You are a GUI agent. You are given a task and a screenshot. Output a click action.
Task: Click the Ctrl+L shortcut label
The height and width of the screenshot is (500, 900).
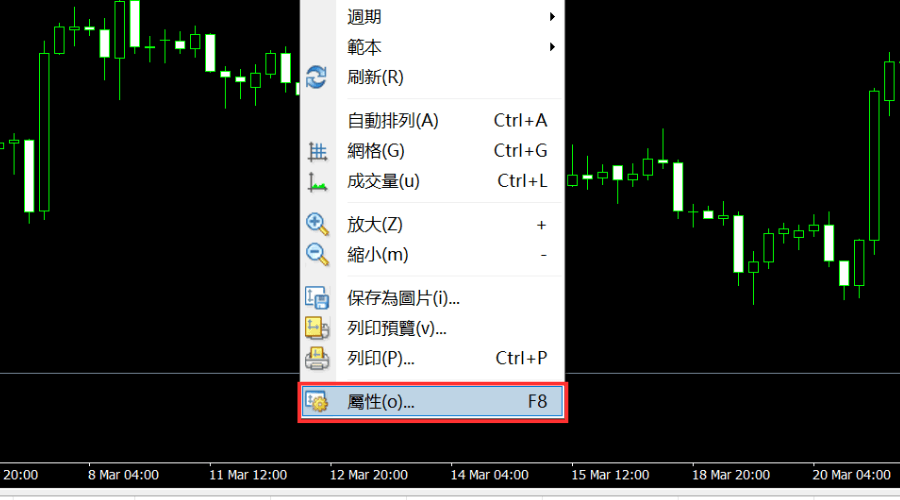click(522, 181)
